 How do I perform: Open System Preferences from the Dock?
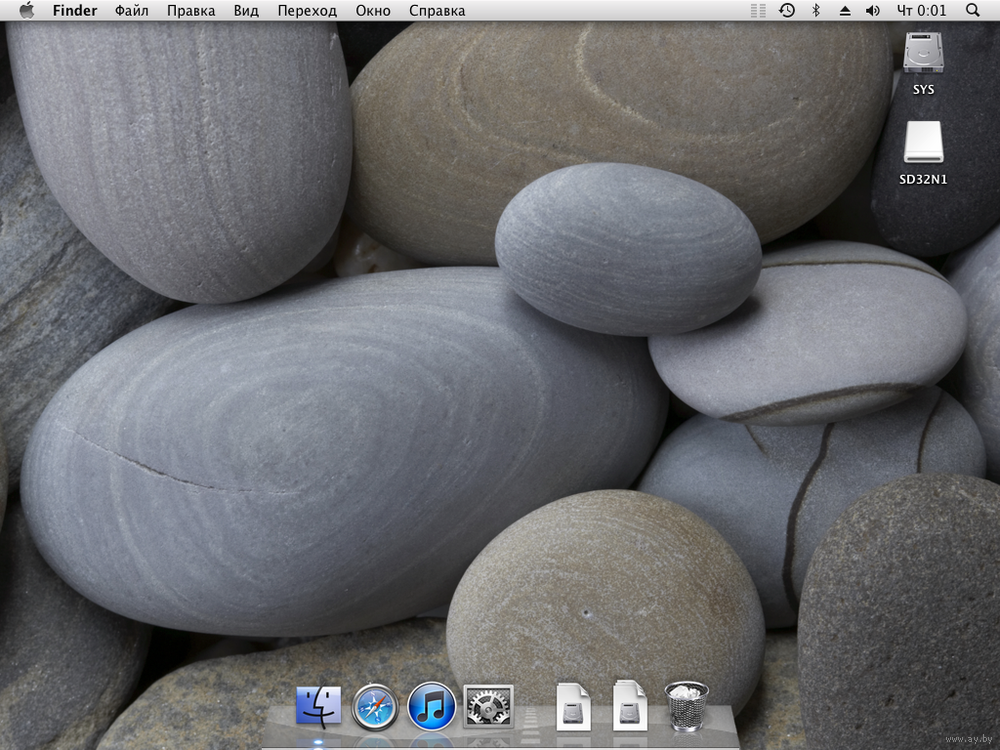coord(488,707)
